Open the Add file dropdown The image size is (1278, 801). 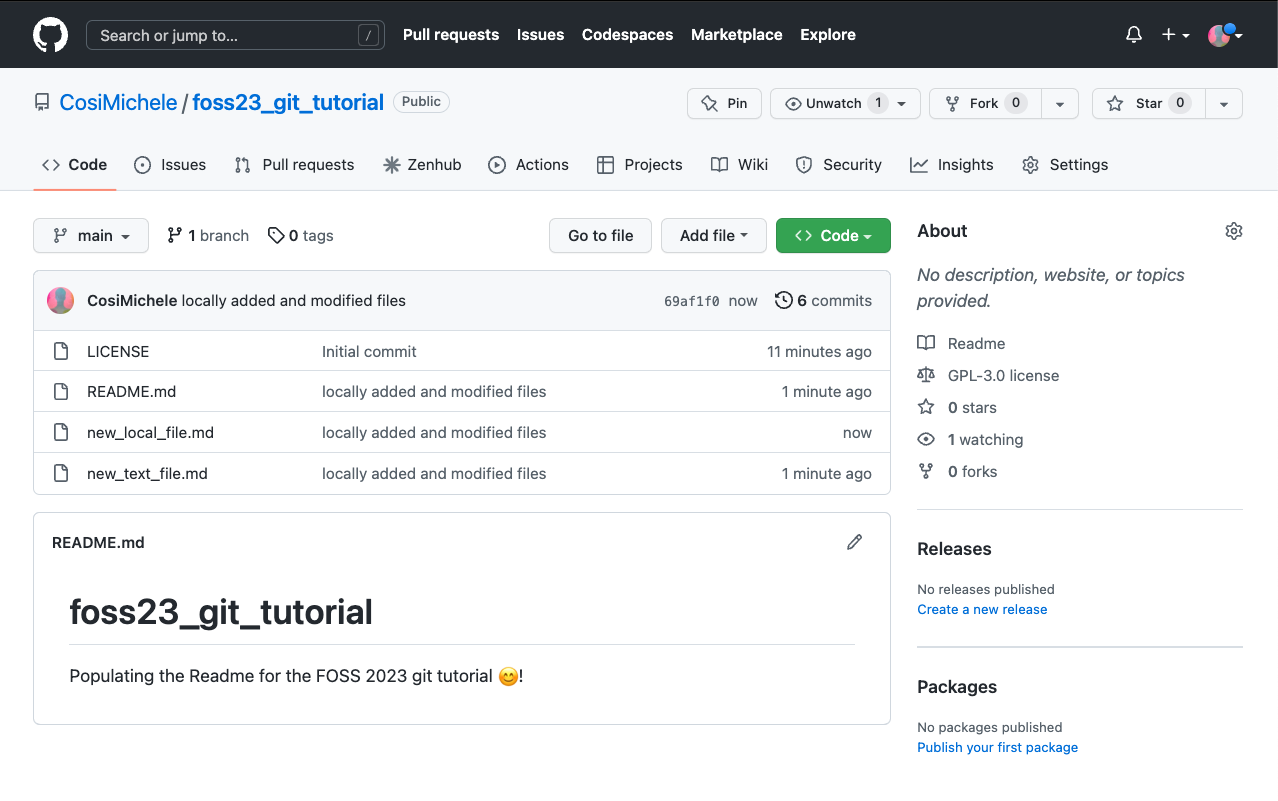(x=714, y=236)
